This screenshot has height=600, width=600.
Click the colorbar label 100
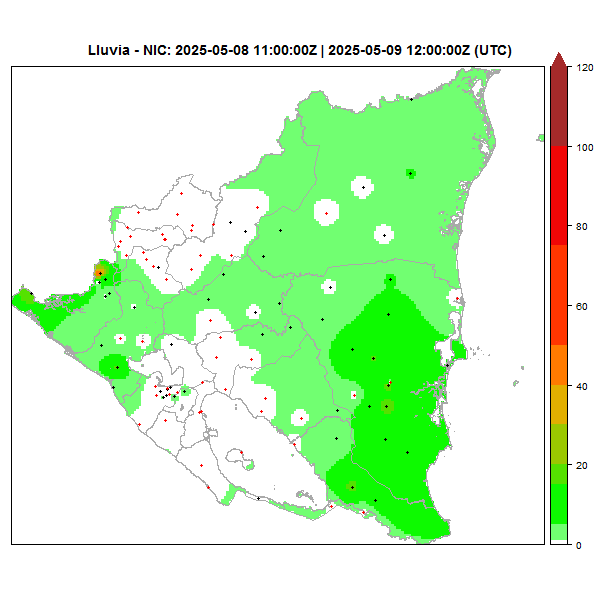pyautogui.click(x=585, y=147)
